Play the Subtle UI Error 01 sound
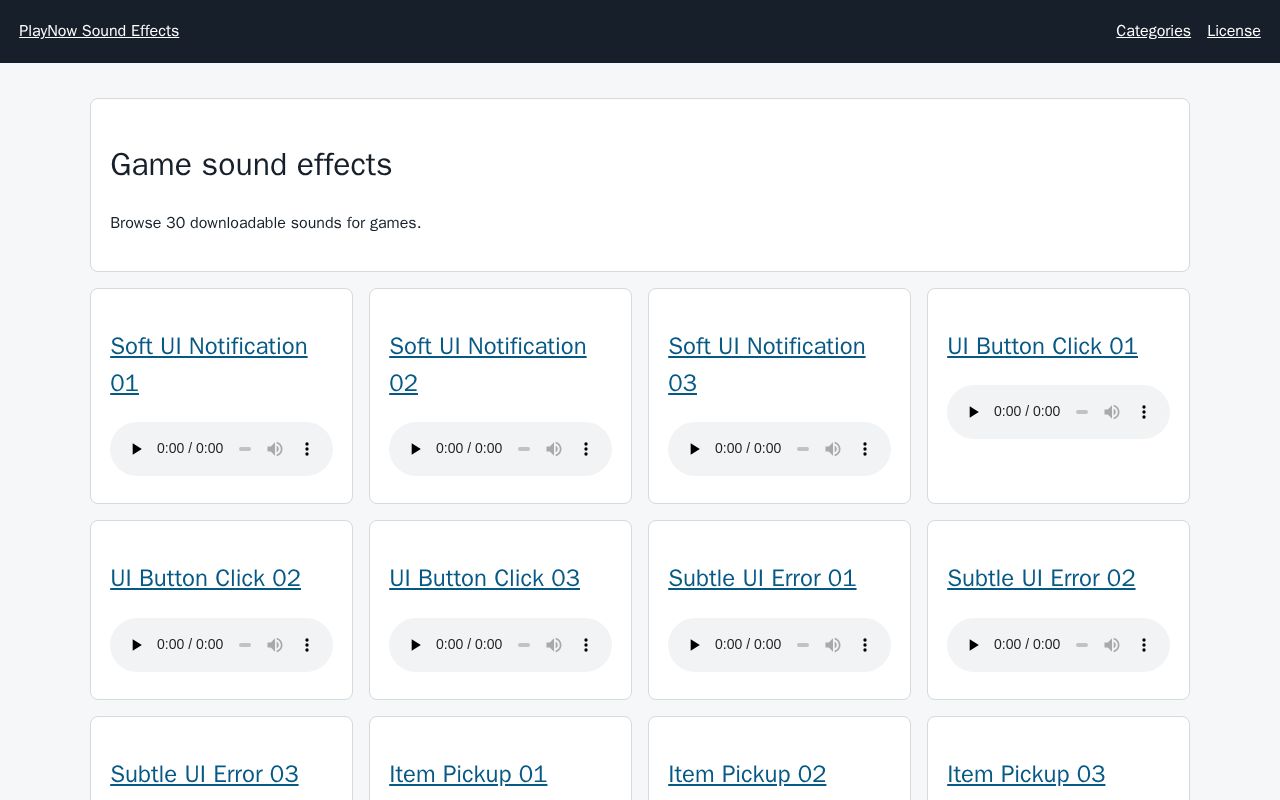This screenshot has height=800, width=1280. pyautogui.click(x=695, y=645)
